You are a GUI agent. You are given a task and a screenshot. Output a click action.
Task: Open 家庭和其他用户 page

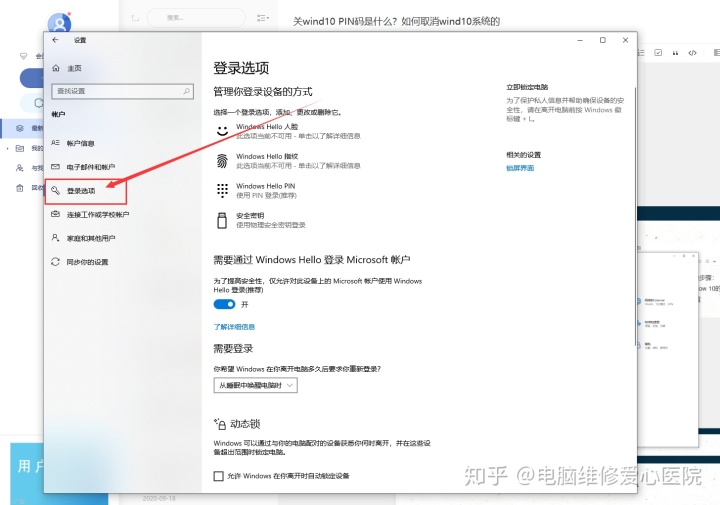pos(90,238)
